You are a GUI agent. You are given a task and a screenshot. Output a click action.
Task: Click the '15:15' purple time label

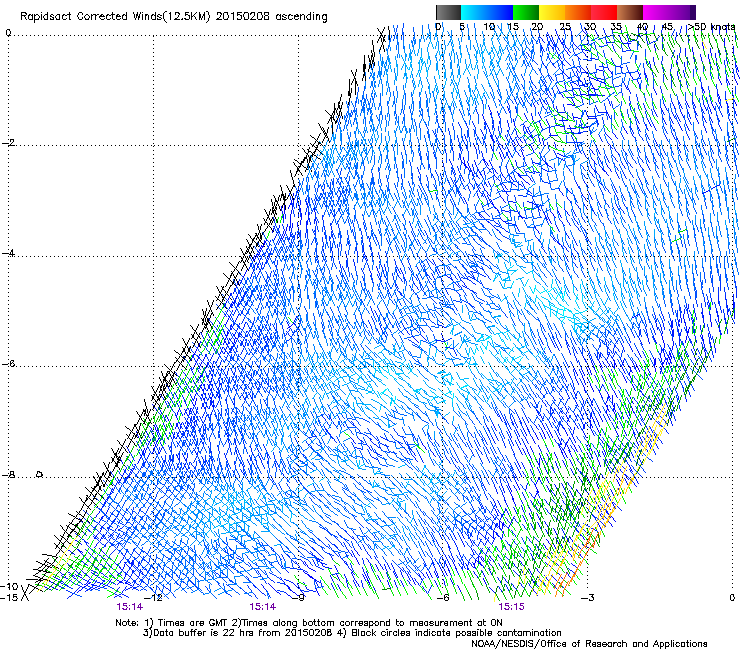(511, 607)
